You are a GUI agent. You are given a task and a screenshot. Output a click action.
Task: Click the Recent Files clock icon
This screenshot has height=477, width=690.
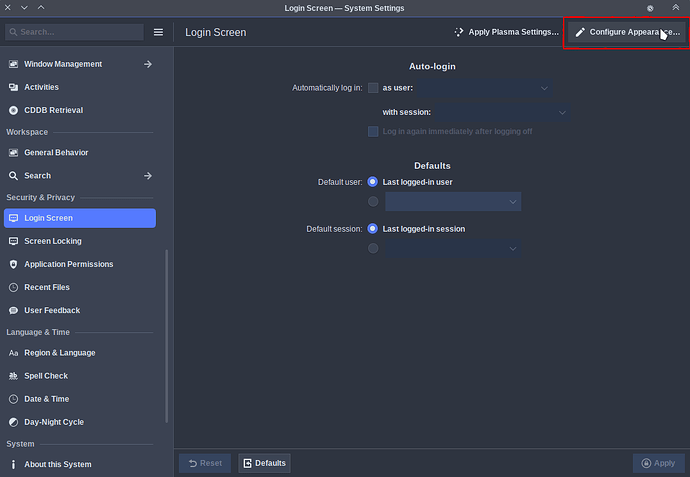coord(14,287)
